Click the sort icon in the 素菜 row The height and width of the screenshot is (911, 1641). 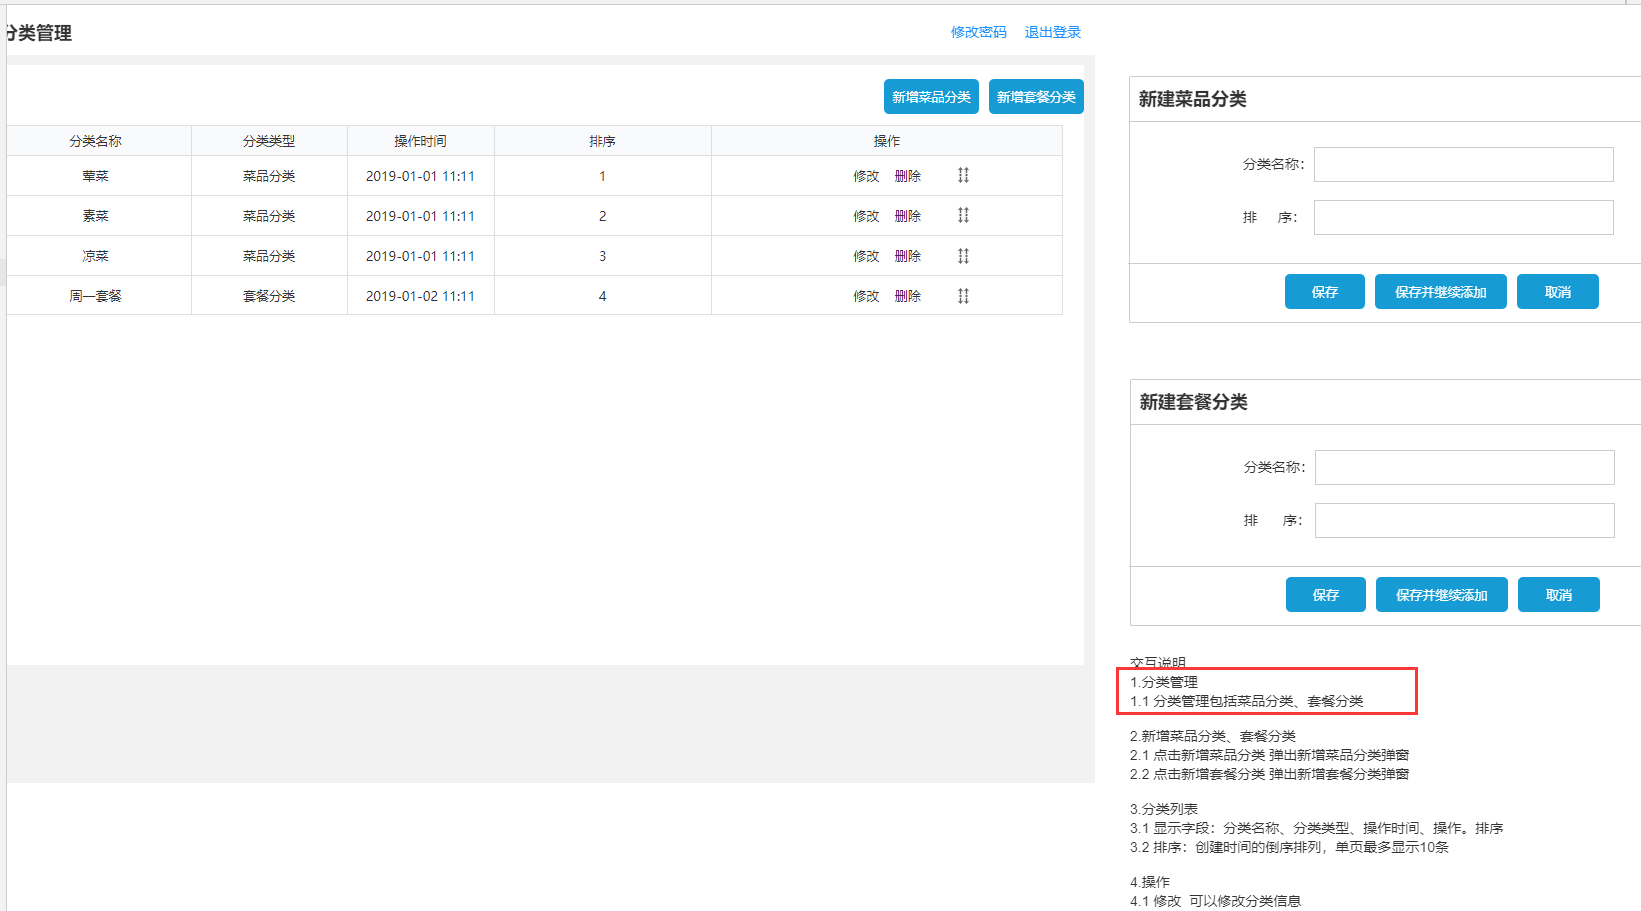click(963, 216)
